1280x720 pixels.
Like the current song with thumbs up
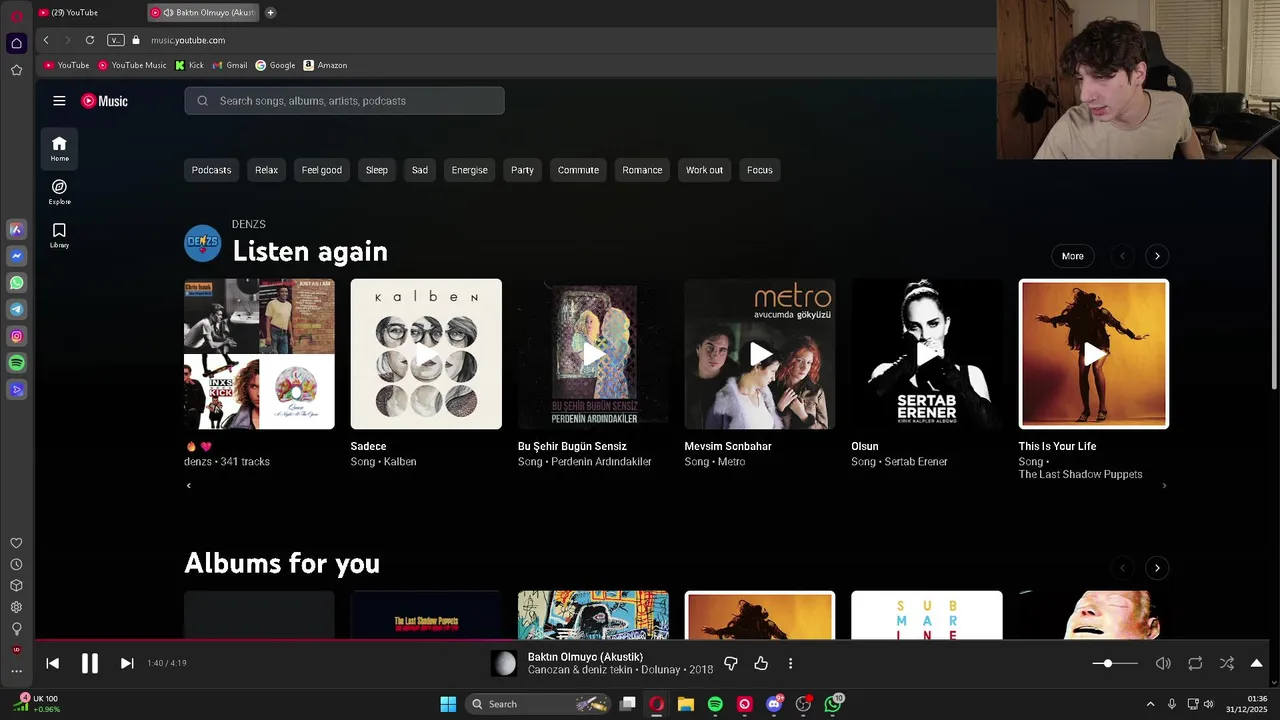tap(761, 663)
